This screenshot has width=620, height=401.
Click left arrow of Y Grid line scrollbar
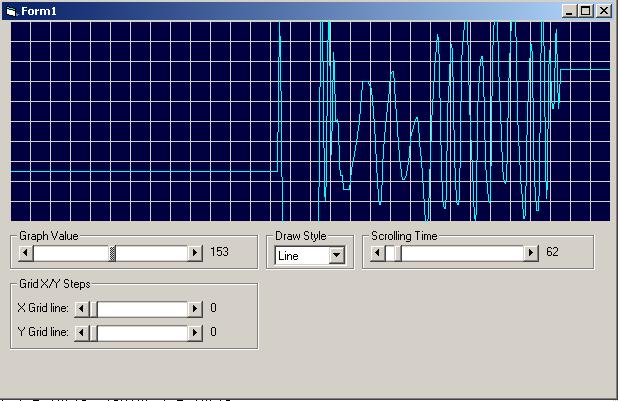pyautogui.click(x=82, y=333)
